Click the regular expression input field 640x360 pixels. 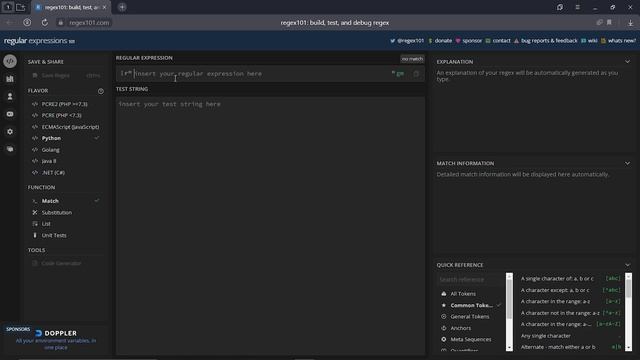click(x=261, y=74)
